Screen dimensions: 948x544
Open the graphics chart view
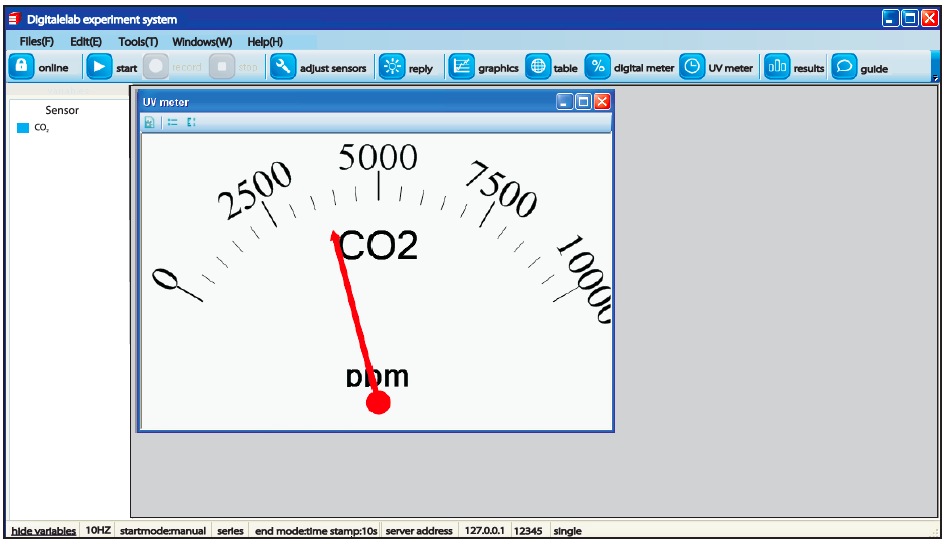point(461,67)
